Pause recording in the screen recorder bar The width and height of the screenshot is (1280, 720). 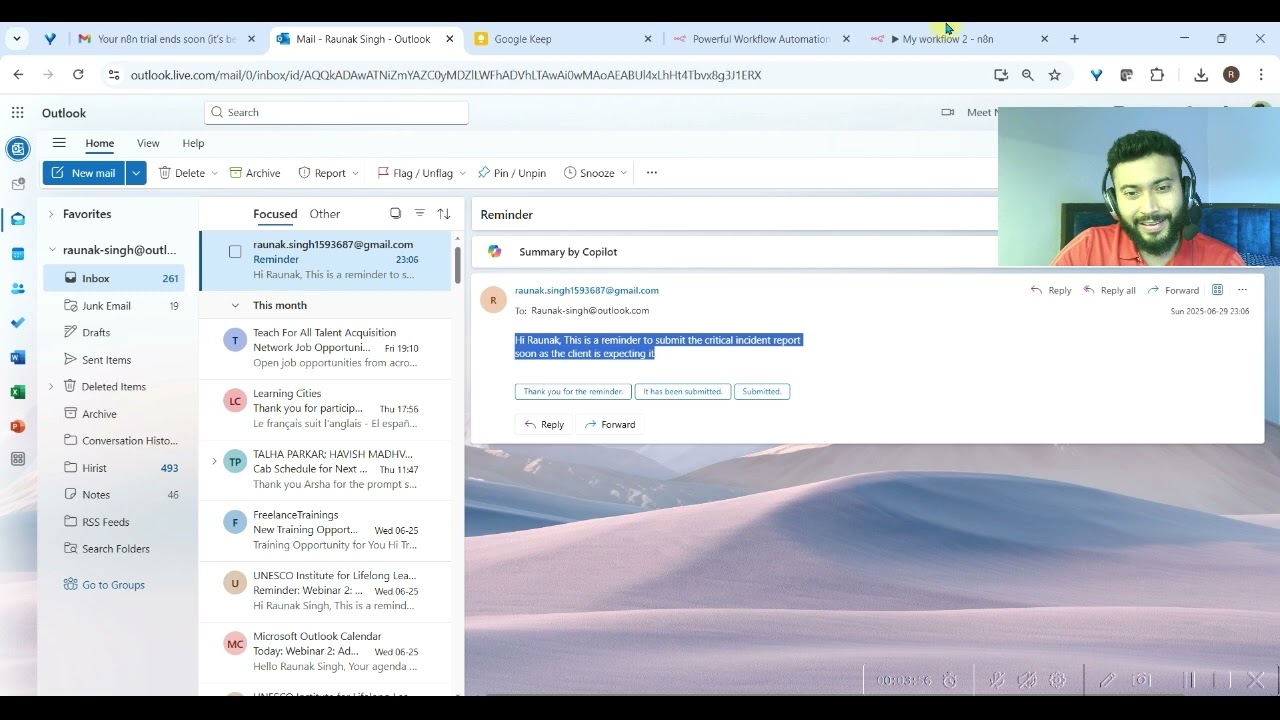click(x=1189, y=680)
